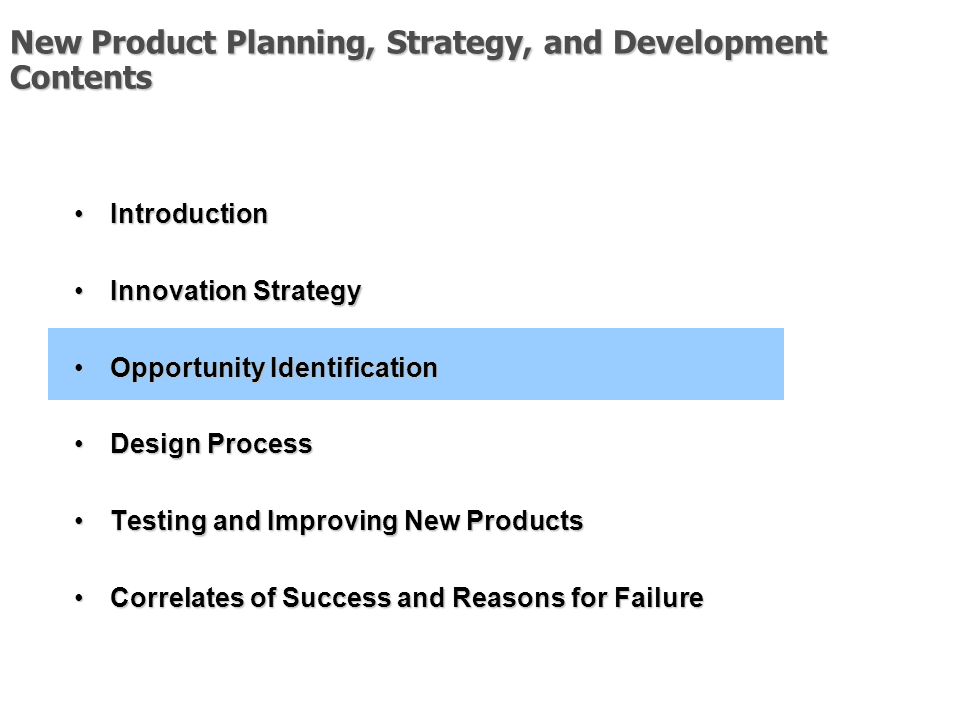960x720 pixels.
Task: Click the word Identification in the highlighted row
Action: (354, 368)
